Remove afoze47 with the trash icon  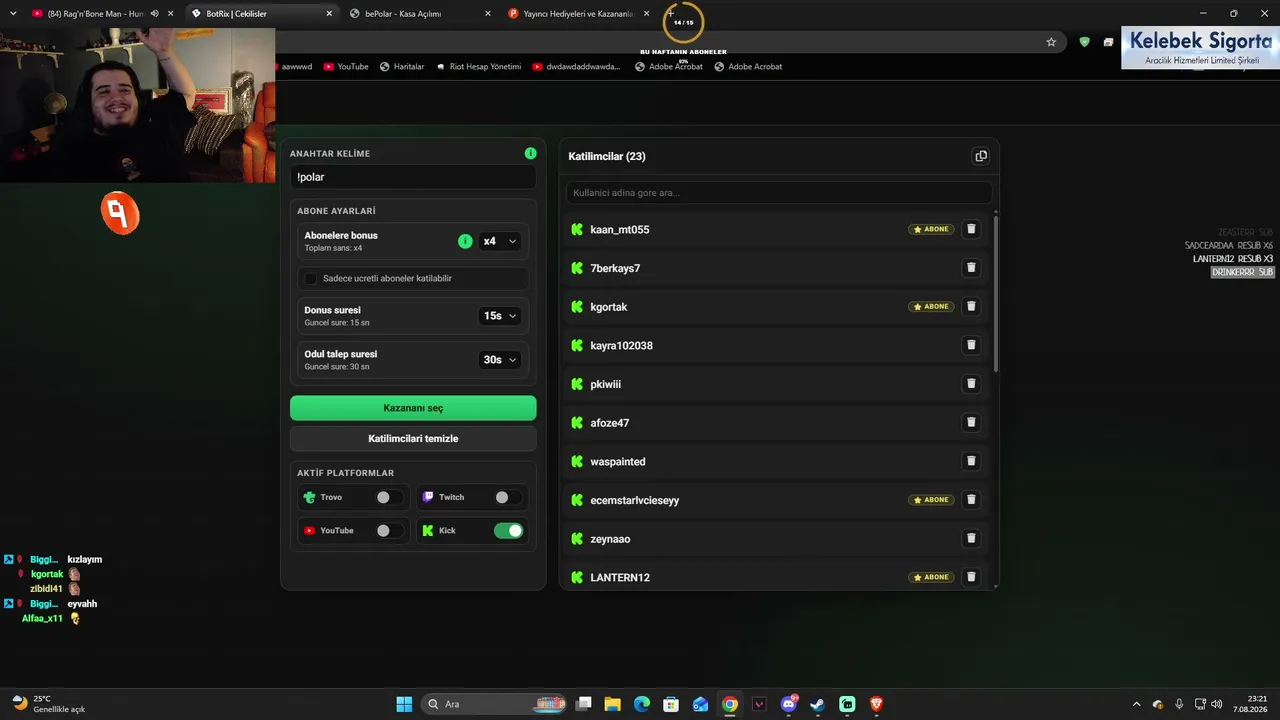(x=970, y=423)
